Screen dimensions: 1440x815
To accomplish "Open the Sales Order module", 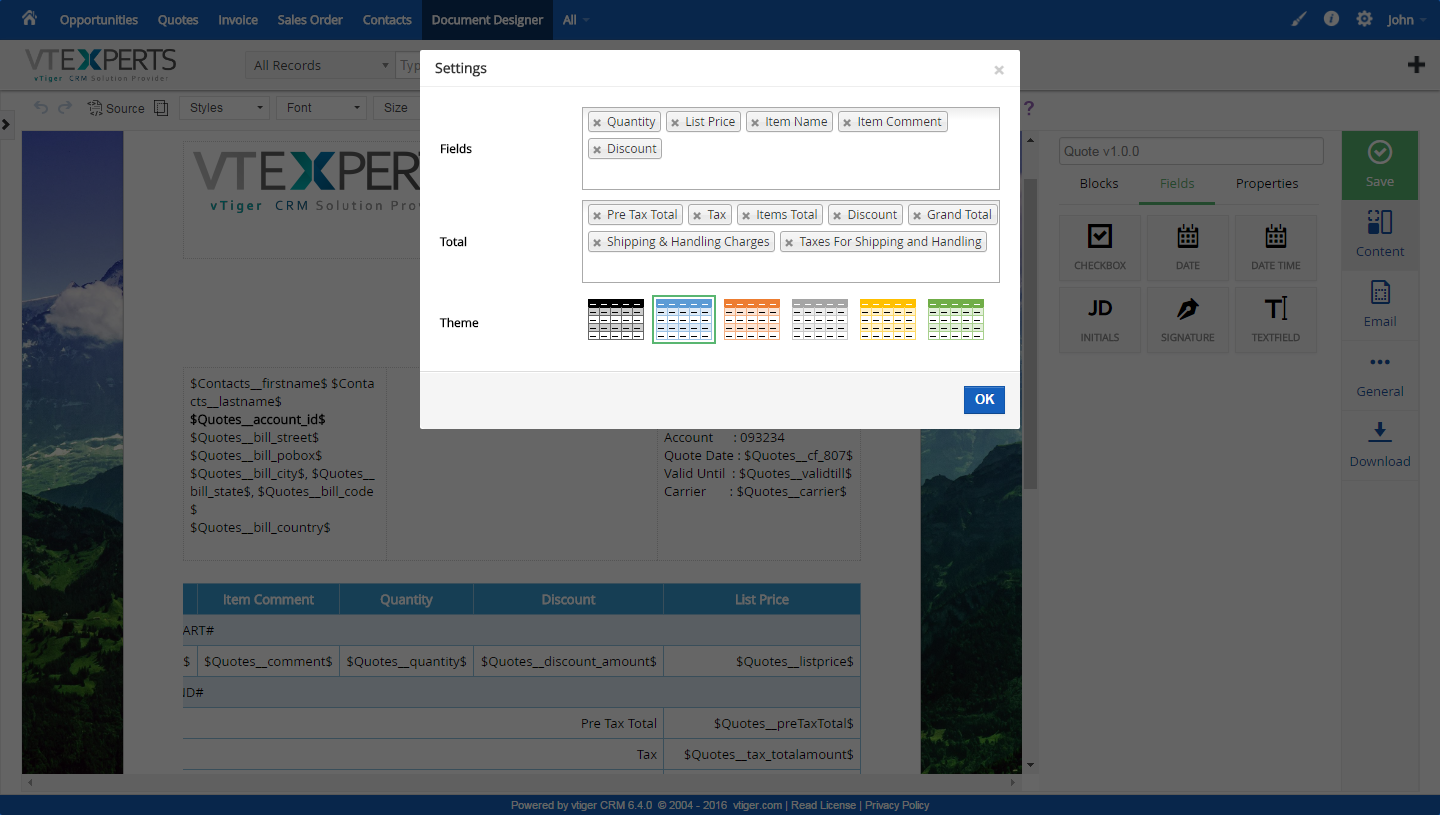I will point(310,20).
